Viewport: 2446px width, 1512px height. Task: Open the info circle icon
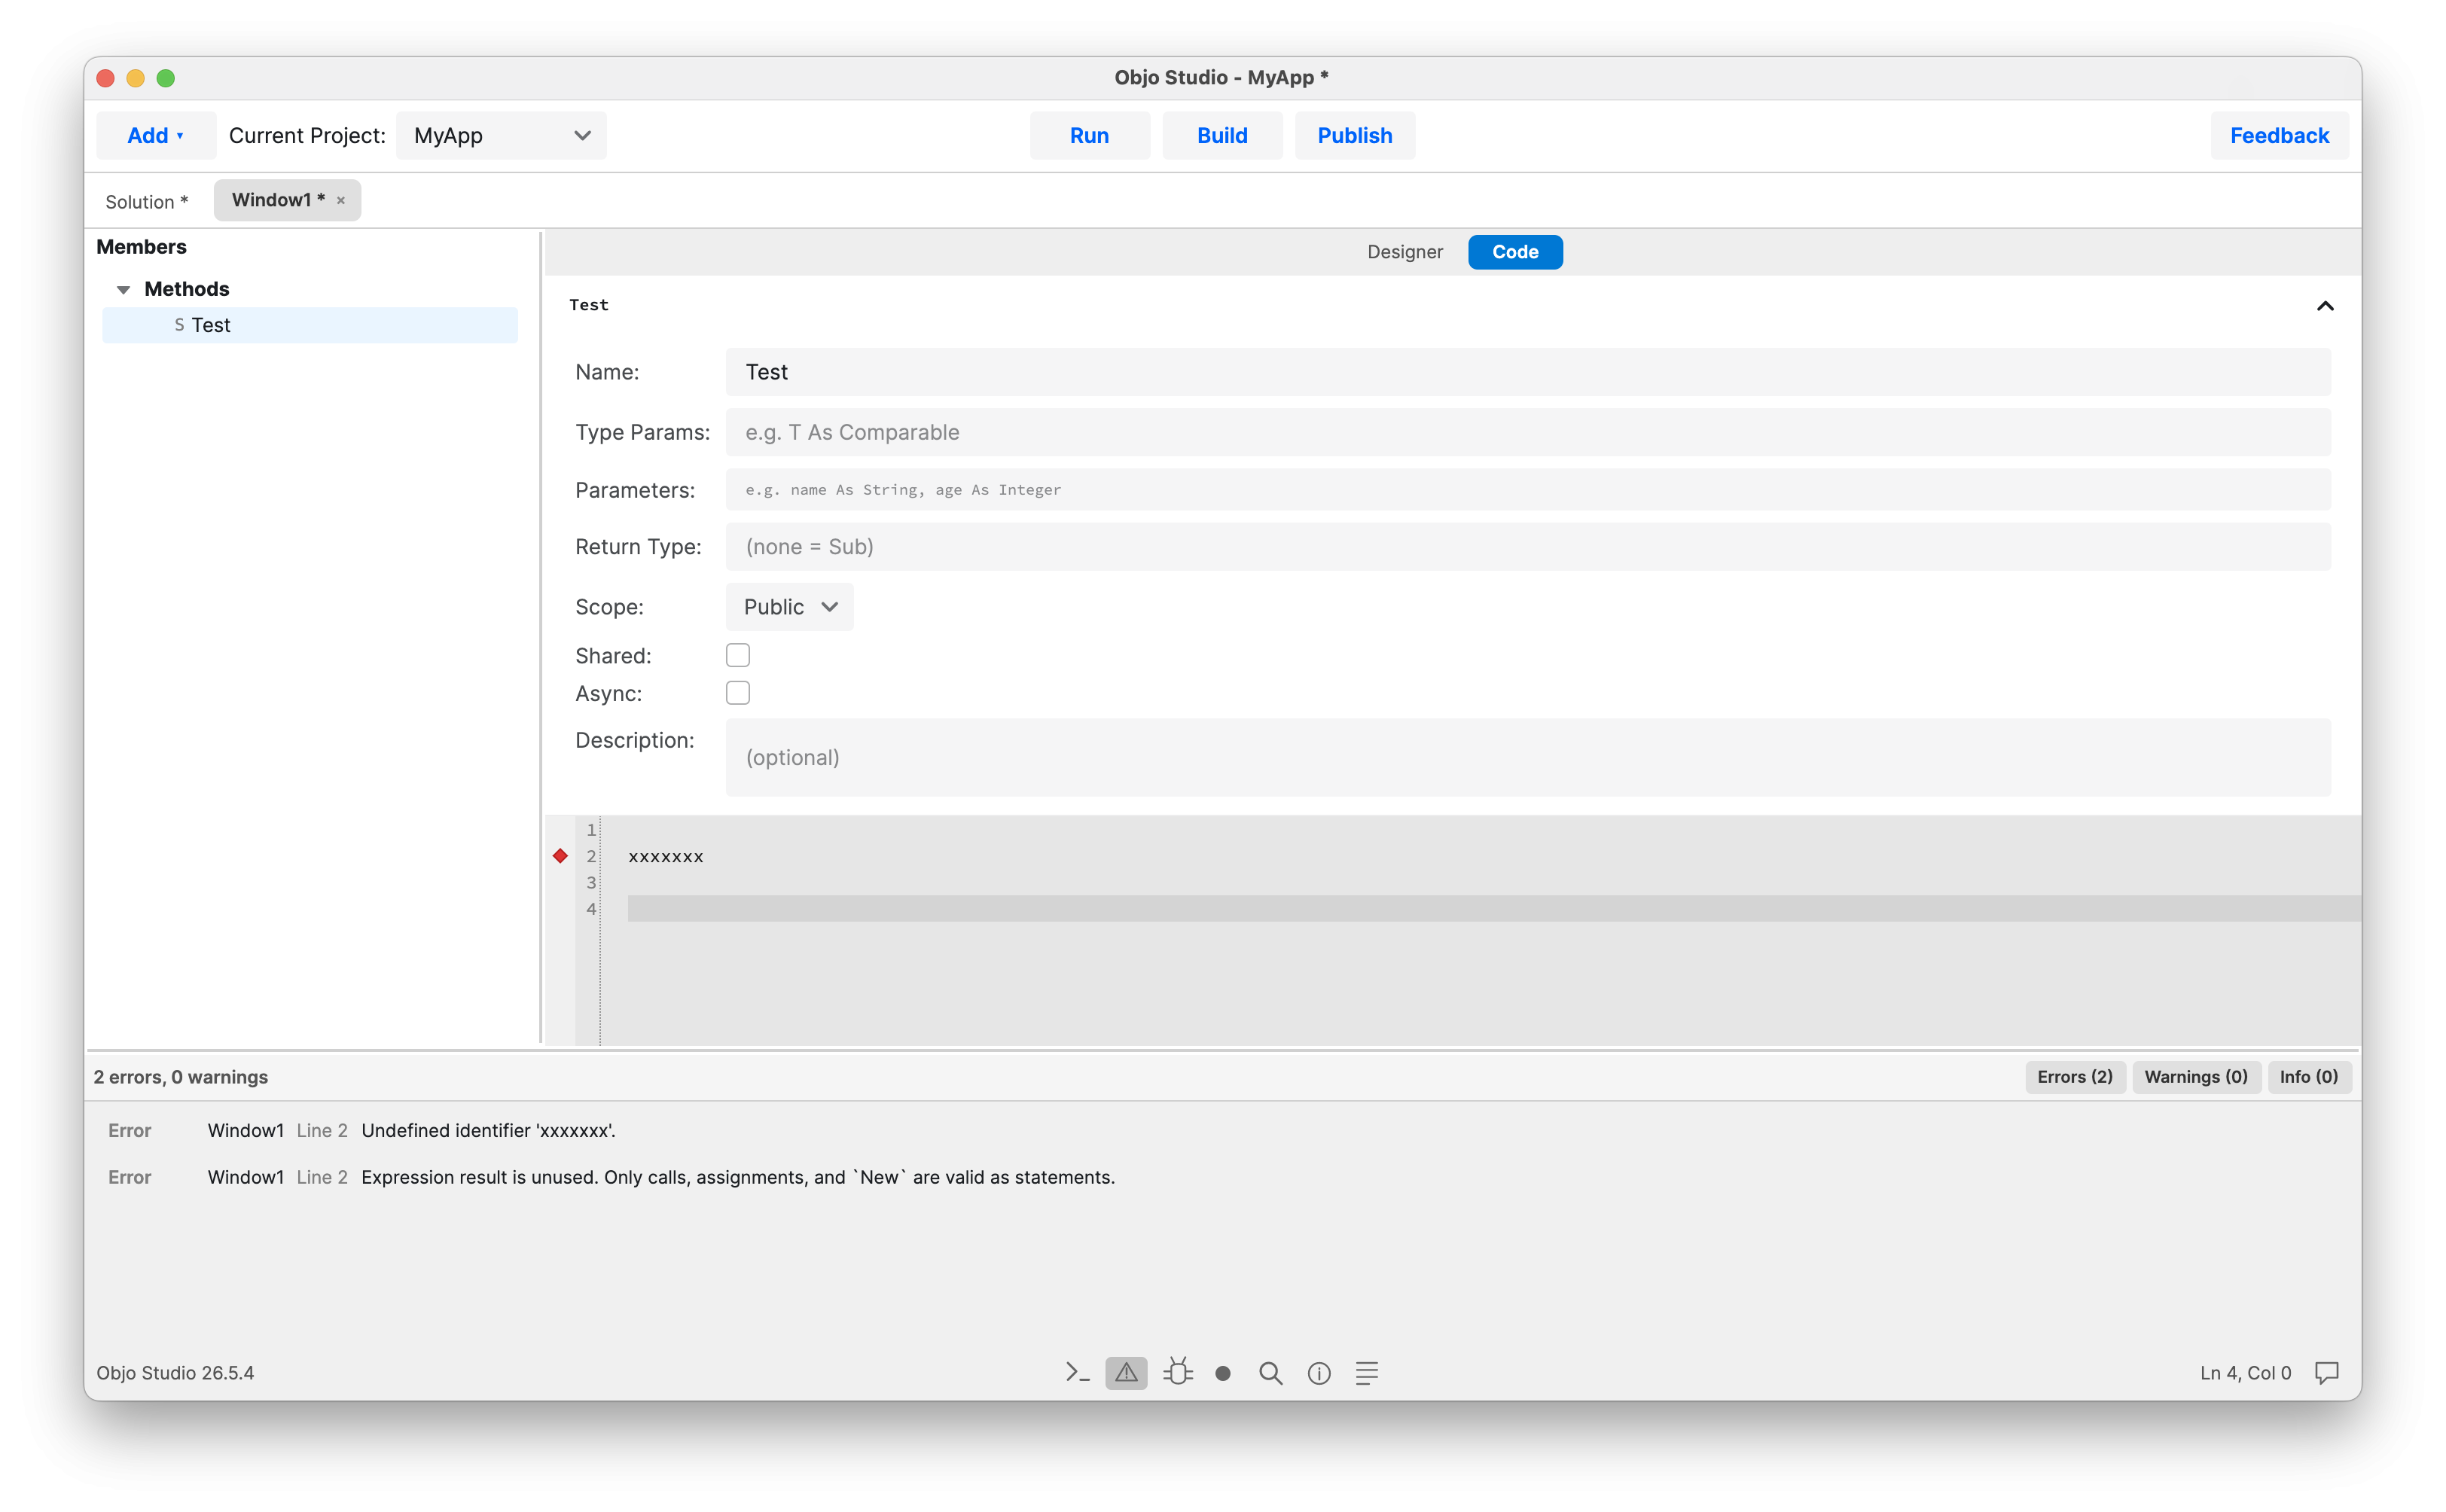[x=1319, y=1373]
